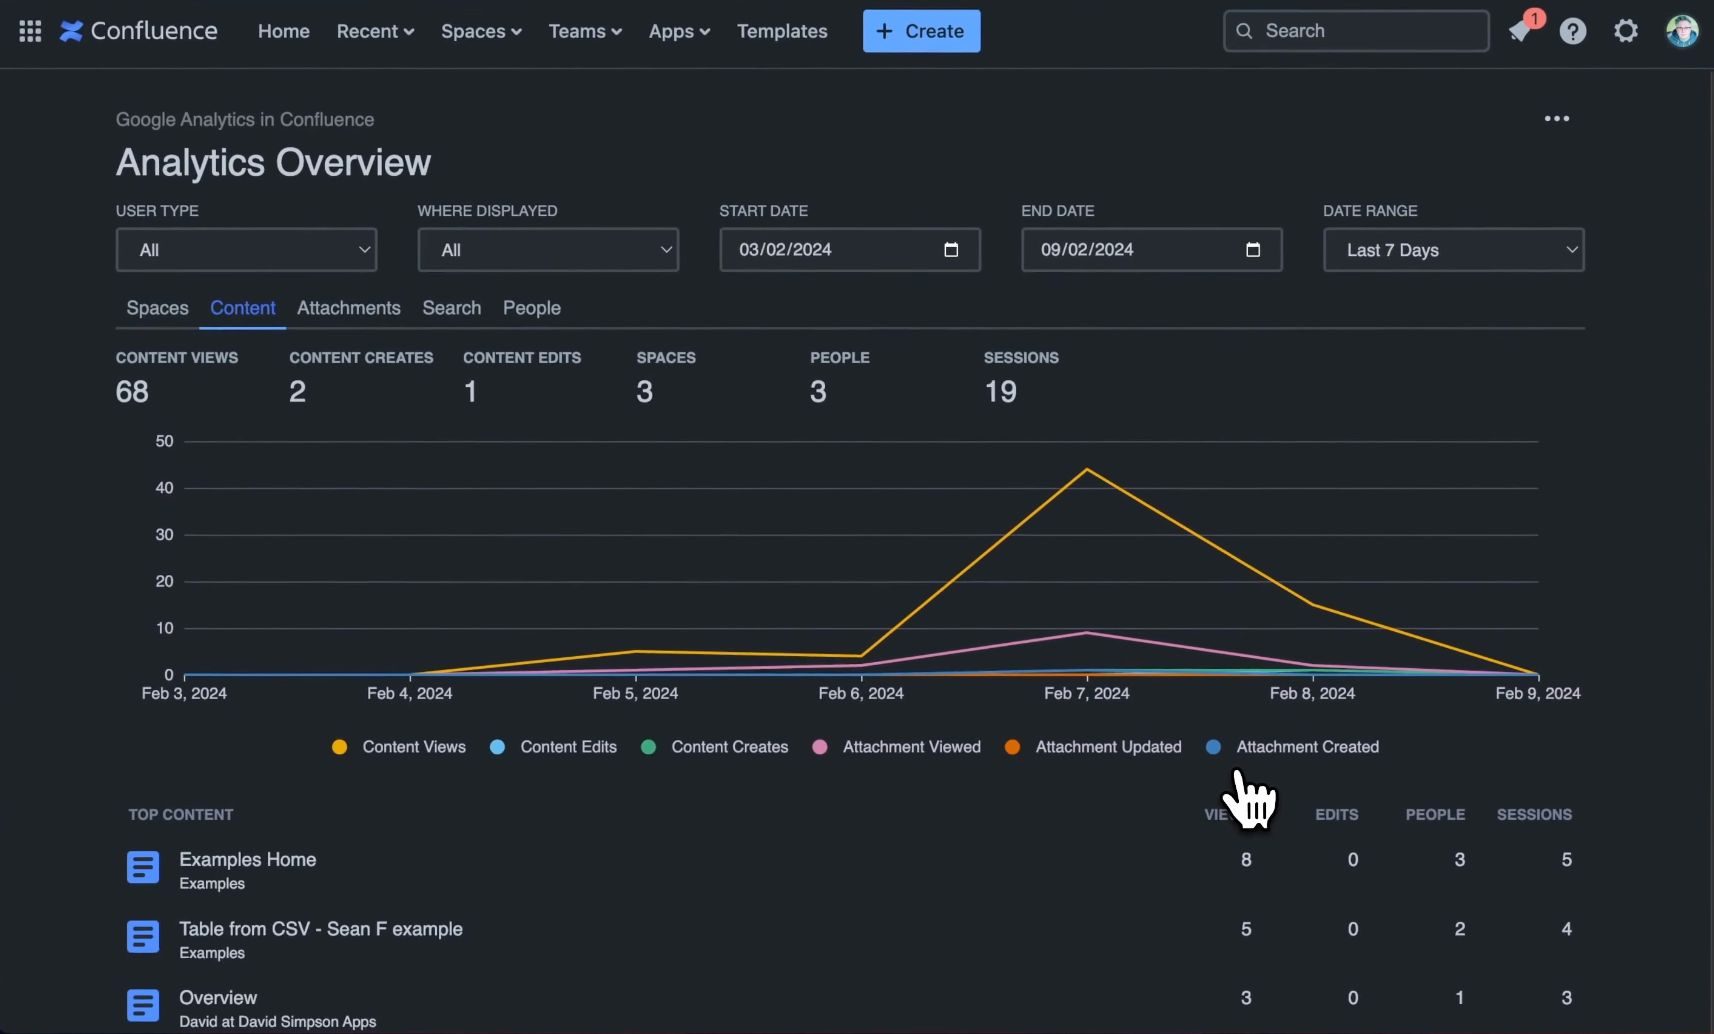Click Examples space under Table from CSV
Screen dimensions: 1714x1034
(212, 953)
